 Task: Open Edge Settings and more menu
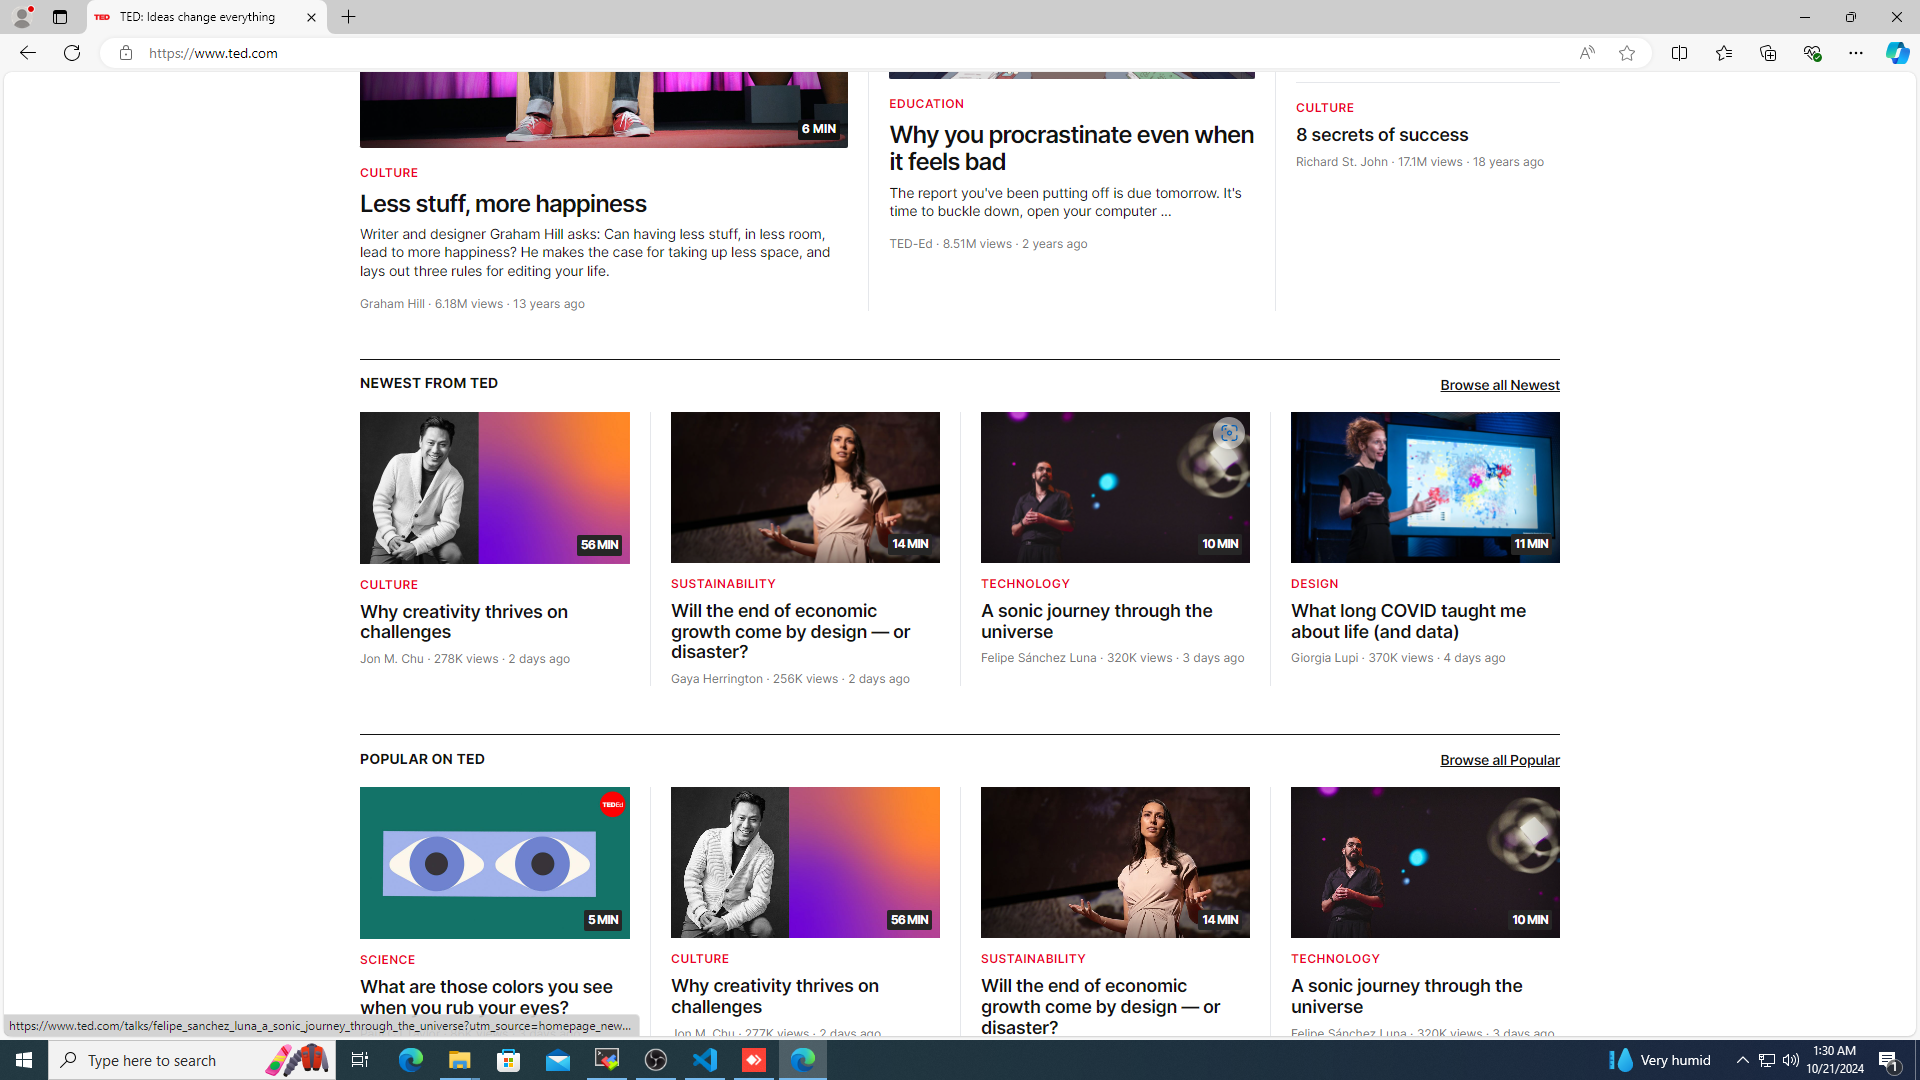click(1856, 53)
